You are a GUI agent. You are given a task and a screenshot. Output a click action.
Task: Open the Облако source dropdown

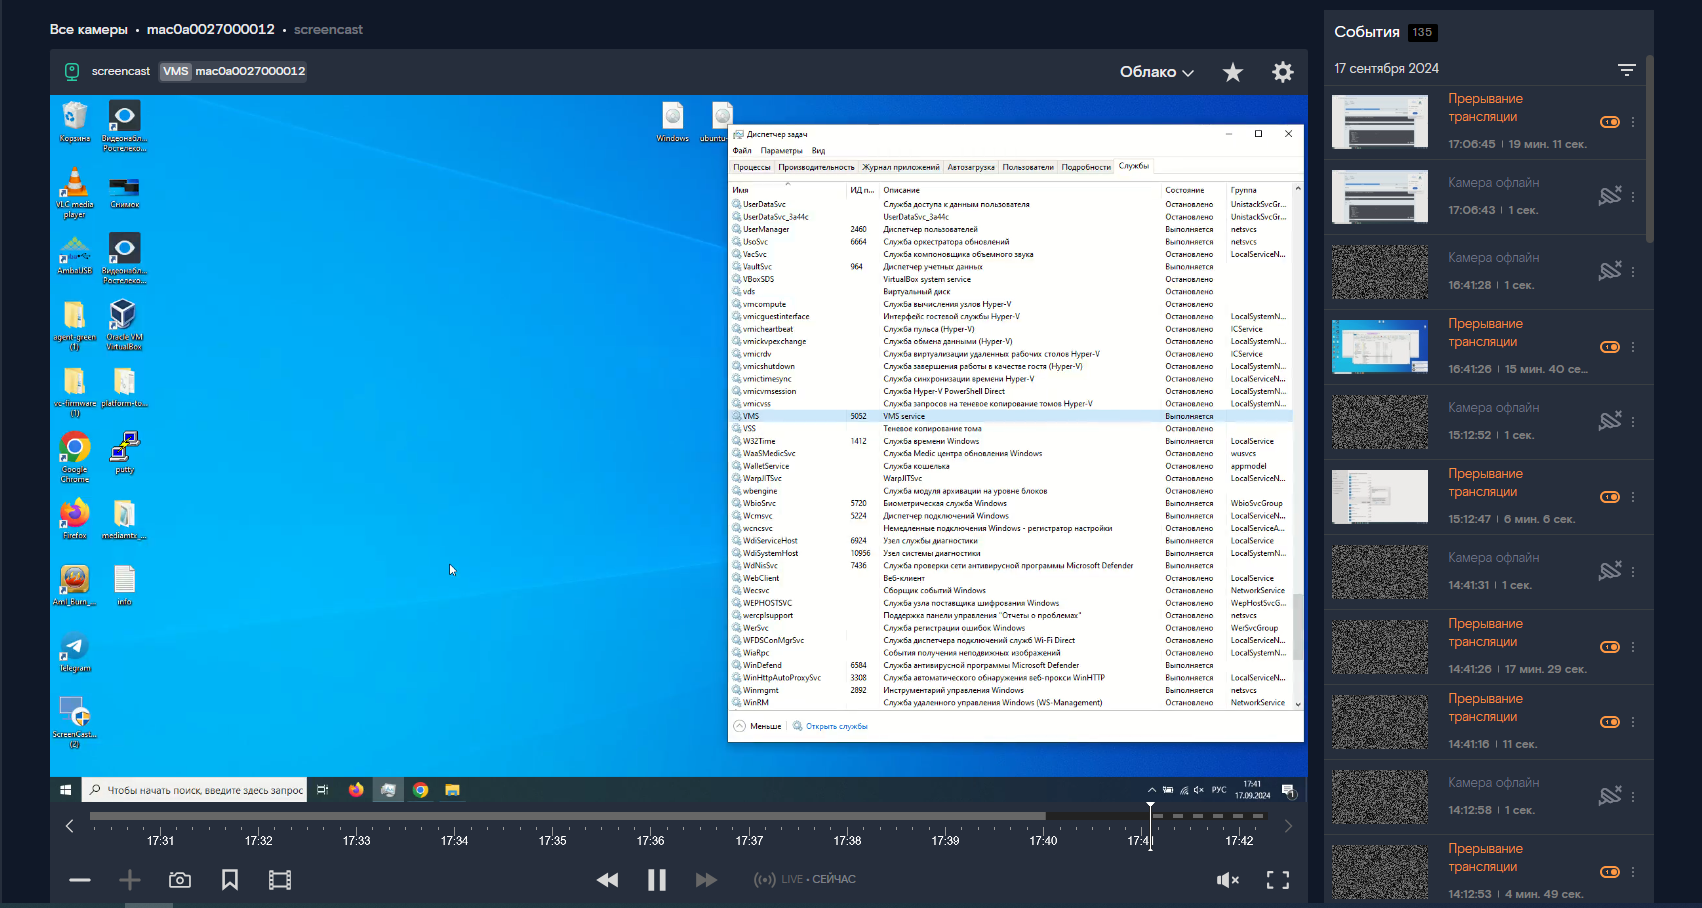click(1157, 72)
